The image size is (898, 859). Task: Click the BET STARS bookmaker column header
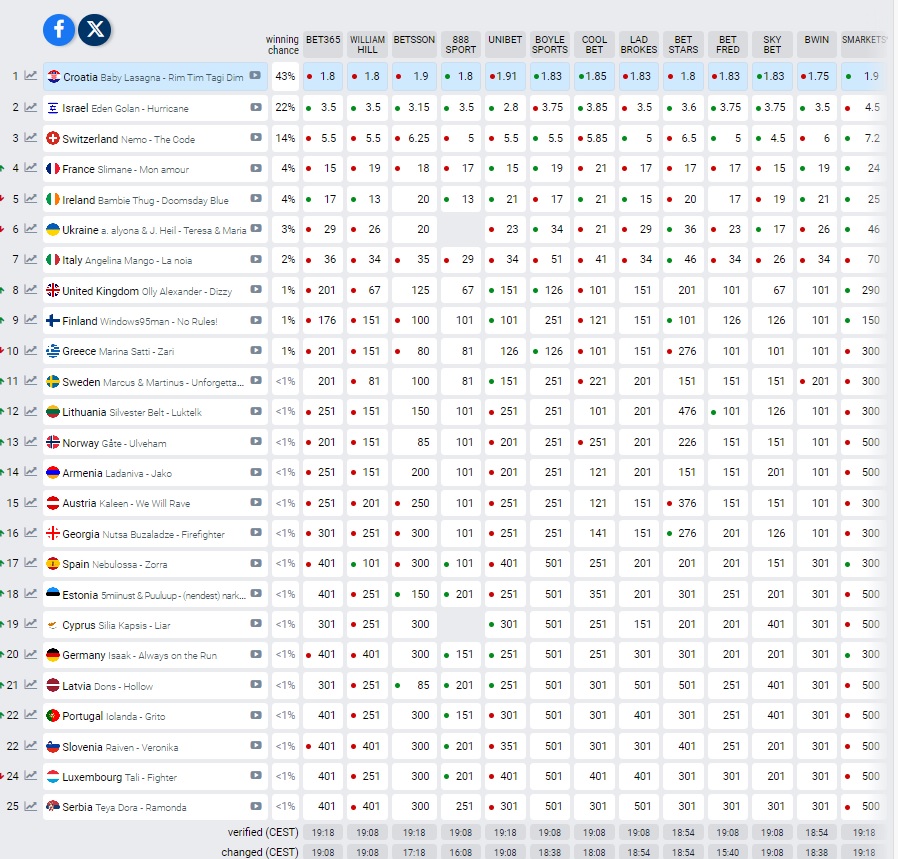pyautogui.click(x=683, y=44)
